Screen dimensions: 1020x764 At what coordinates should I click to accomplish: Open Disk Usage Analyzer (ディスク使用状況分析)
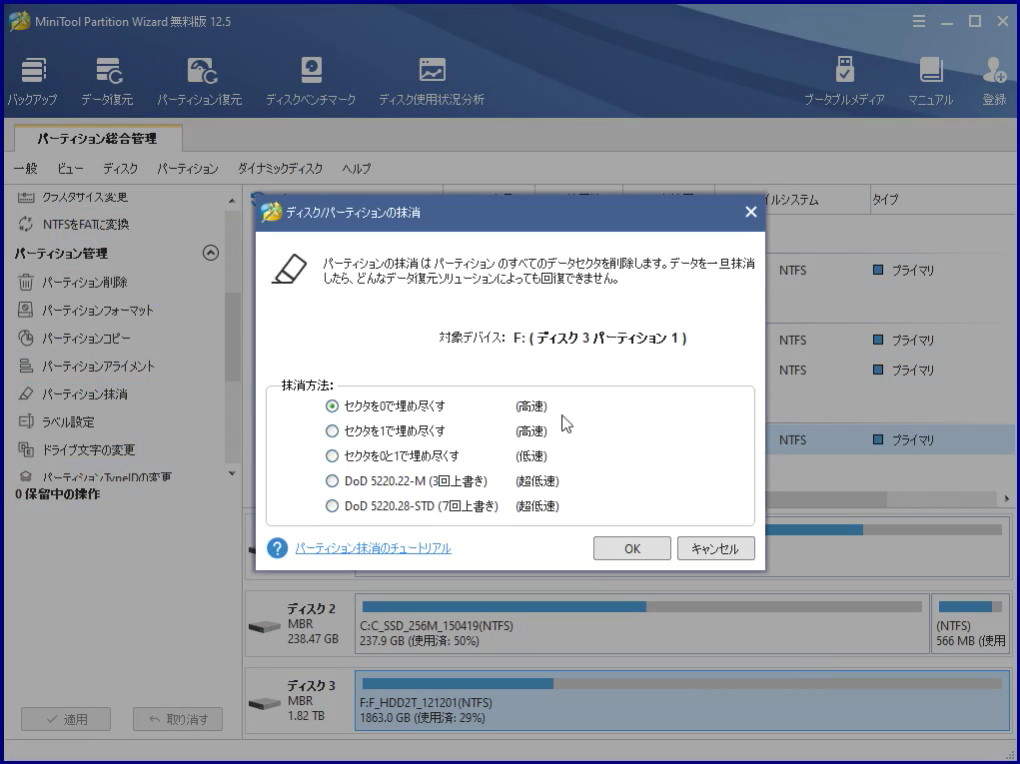tap(431, 81)
